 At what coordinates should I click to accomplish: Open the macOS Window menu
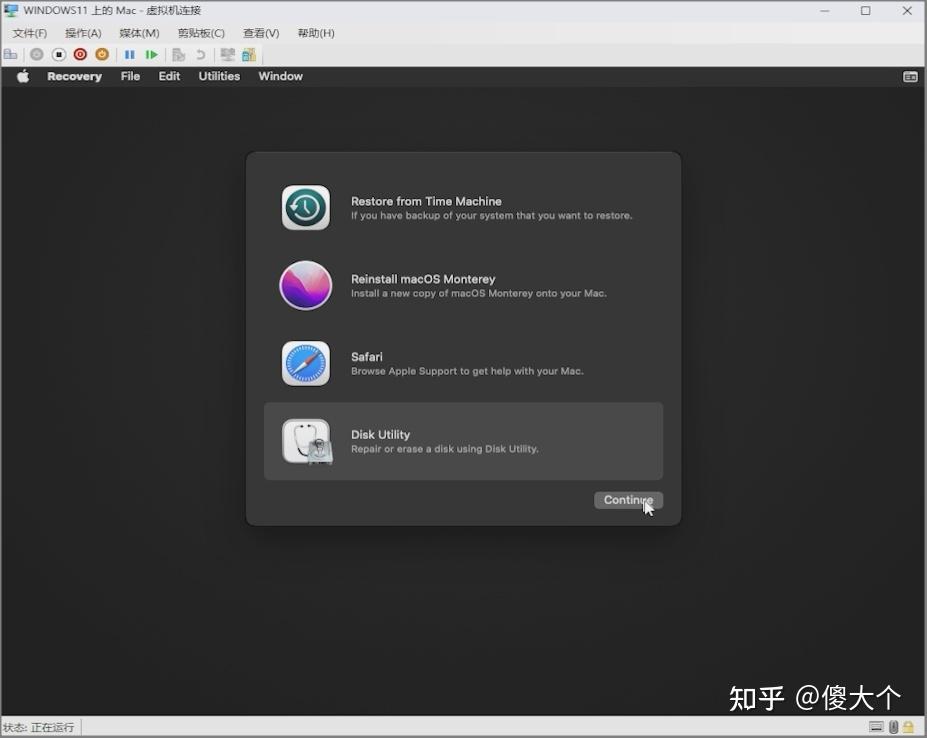281,76
